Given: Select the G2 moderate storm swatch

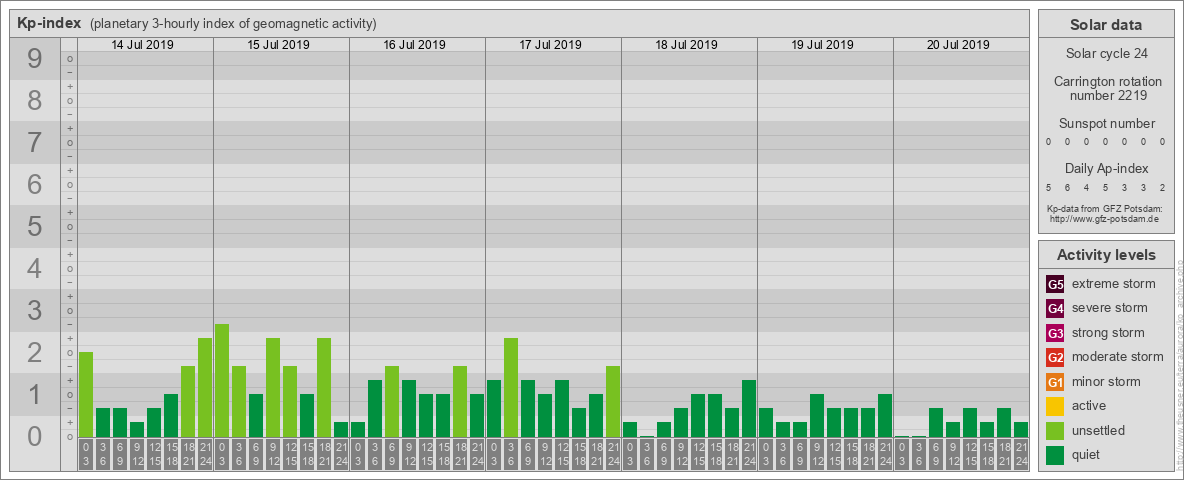Looking at the screenshot, I should click(x=1056, y=357).
